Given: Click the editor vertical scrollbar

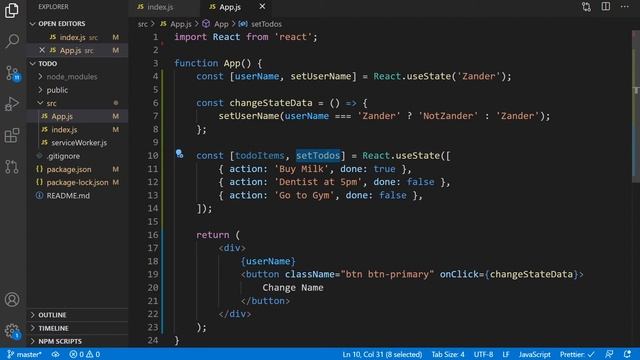Looking at the screenshot, I should (636, 106).
